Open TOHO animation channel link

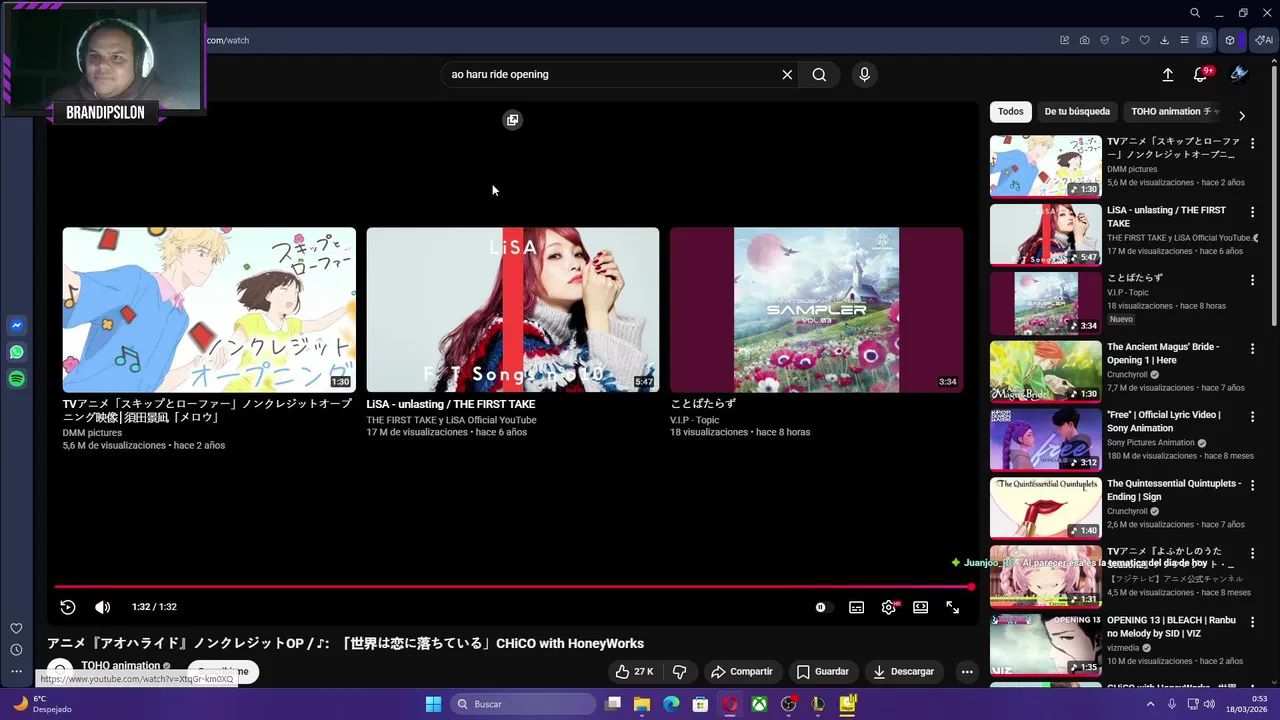click(x=121, y=665)
